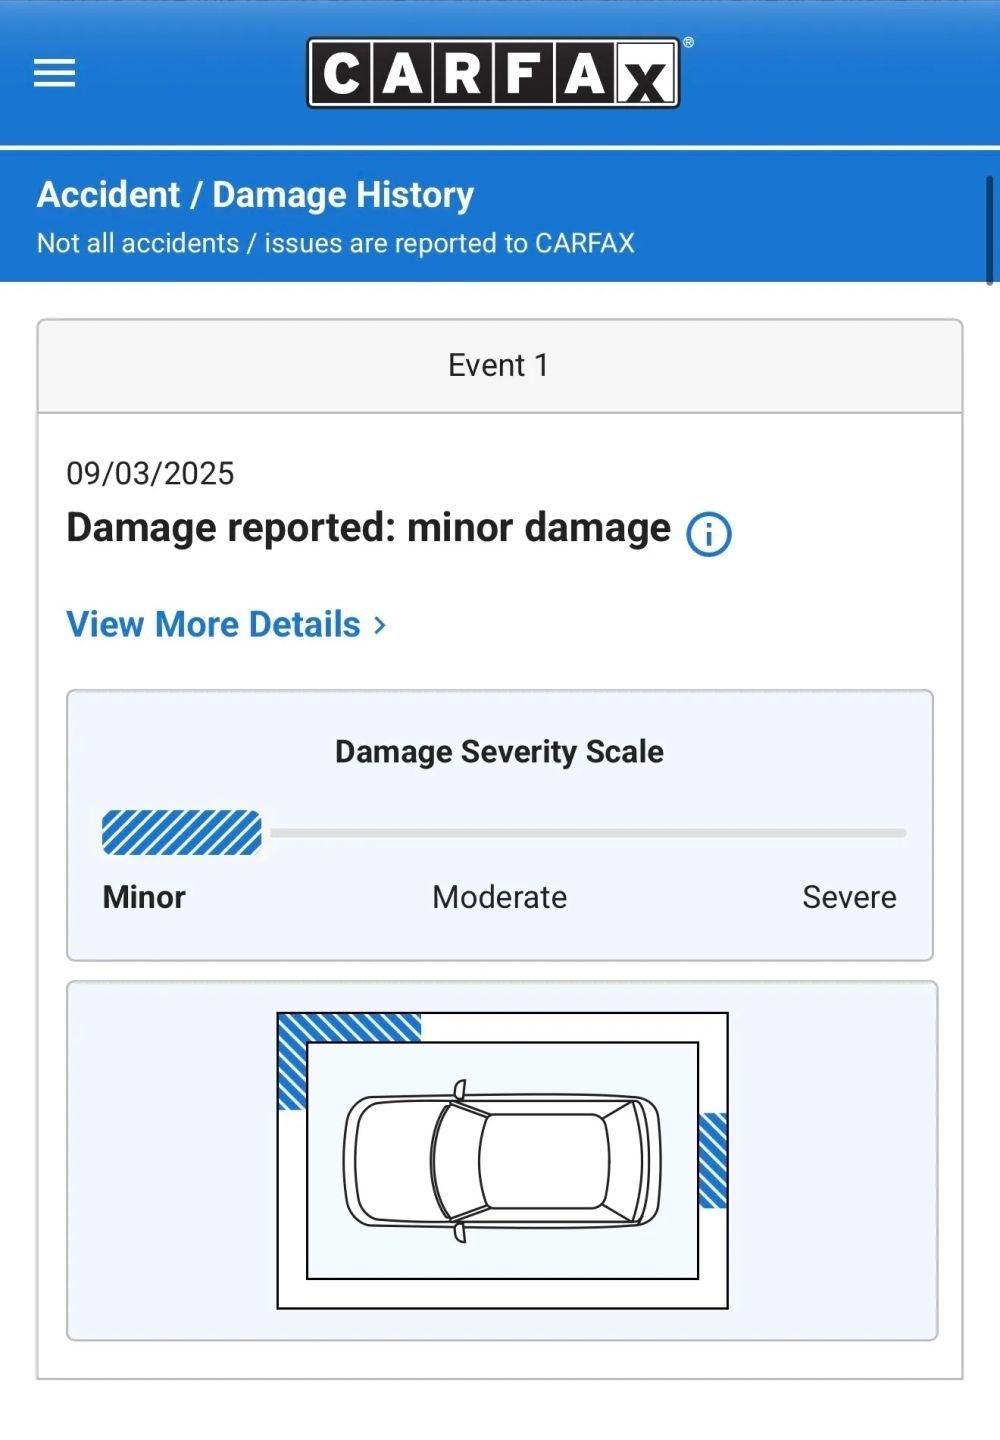Open the View More Details link

pos(226,624)
